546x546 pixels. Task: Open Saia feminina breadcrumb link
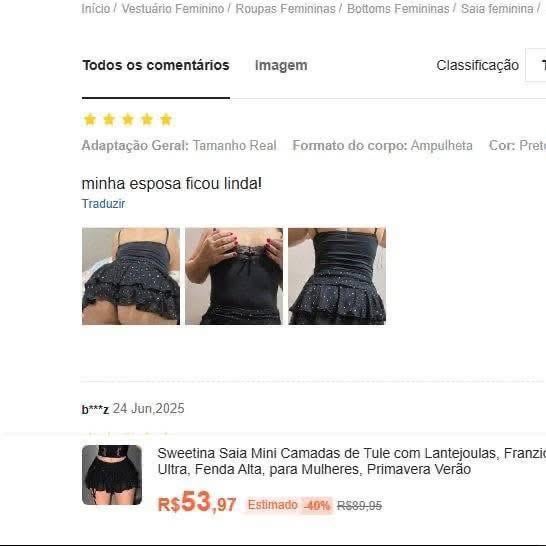(x=497, y=9)
